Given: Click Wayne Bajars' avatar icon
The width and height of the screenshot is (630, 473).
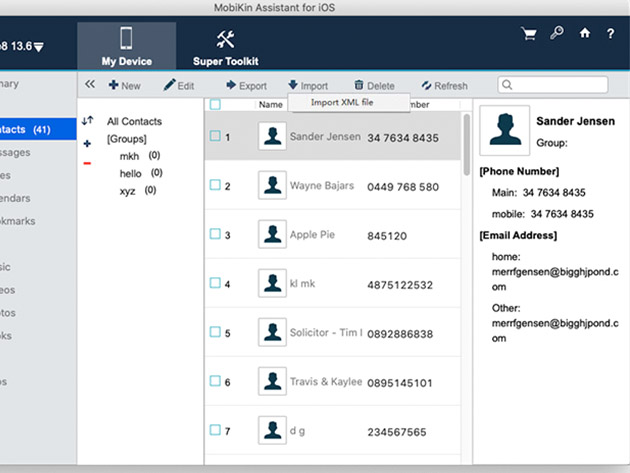Looking at the screenshot, I should tap(272, 185).
